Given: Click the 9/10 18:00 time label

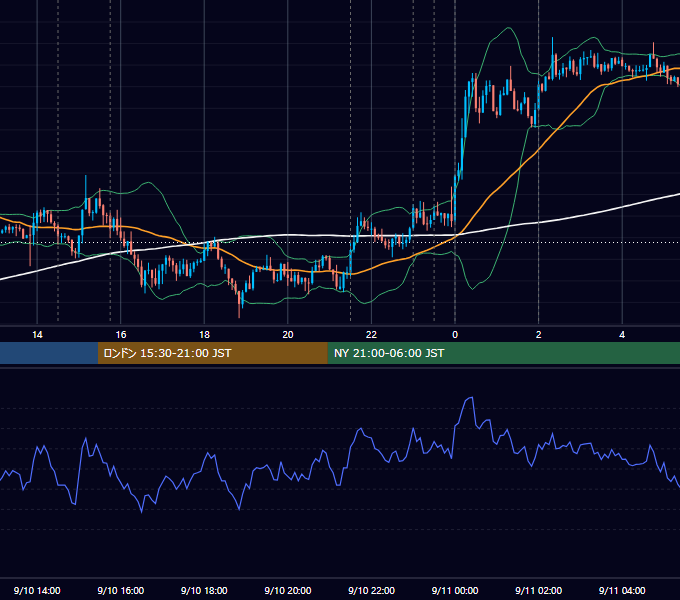Looking at the screenshot, I should tap(204, 590).
